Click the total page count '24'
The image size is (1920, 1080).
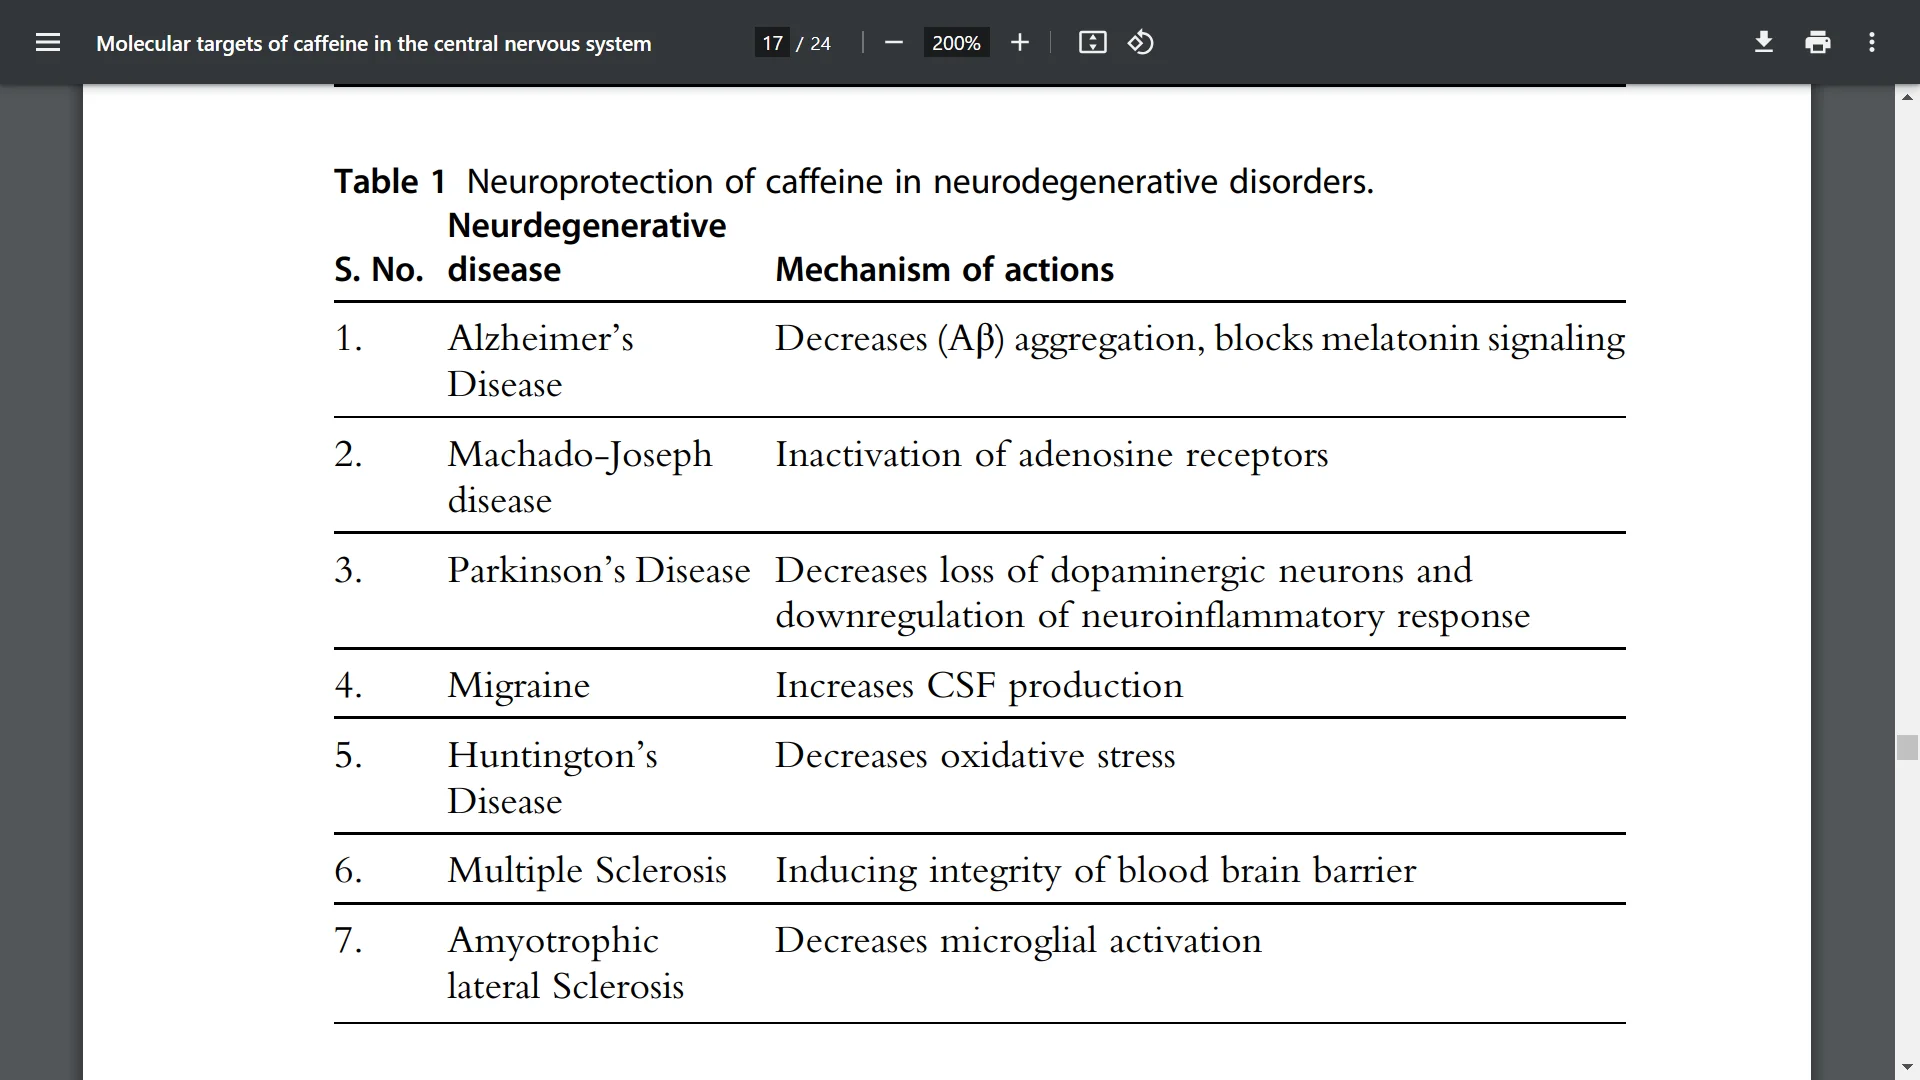tap(820, 44)
